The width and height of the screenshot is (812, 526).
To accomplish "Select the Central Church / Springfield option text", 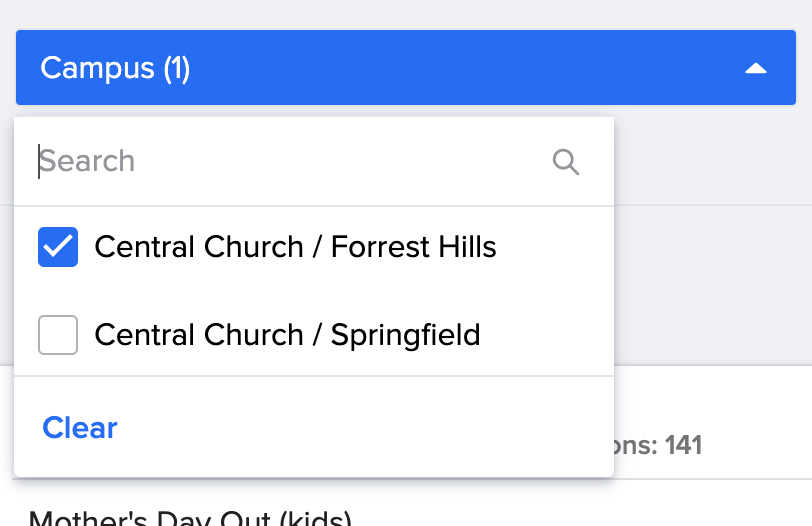I will (x=287, y=334).
